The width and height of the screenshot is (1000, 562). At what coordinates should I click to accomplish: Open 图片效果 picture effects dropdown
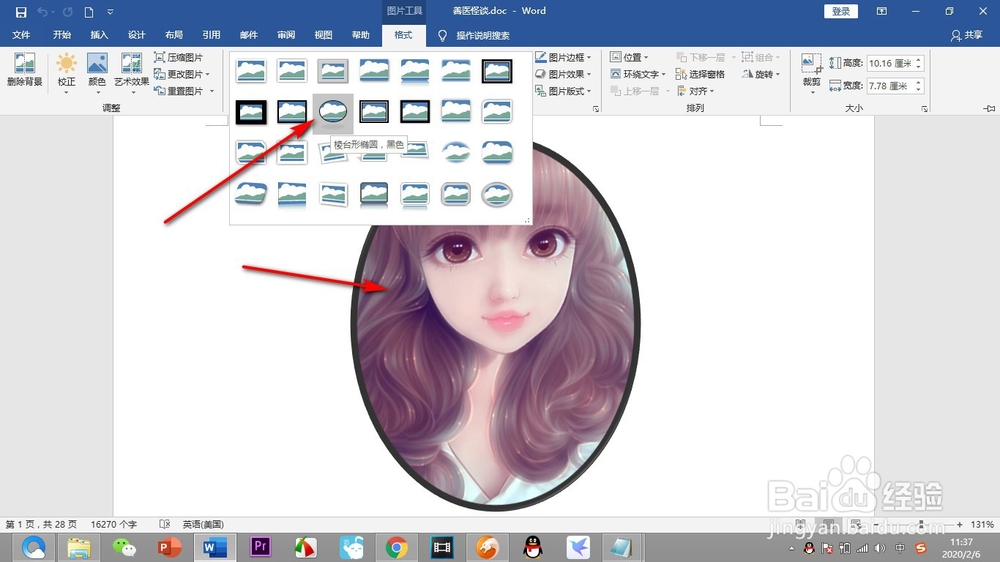(x=563, y=74)
